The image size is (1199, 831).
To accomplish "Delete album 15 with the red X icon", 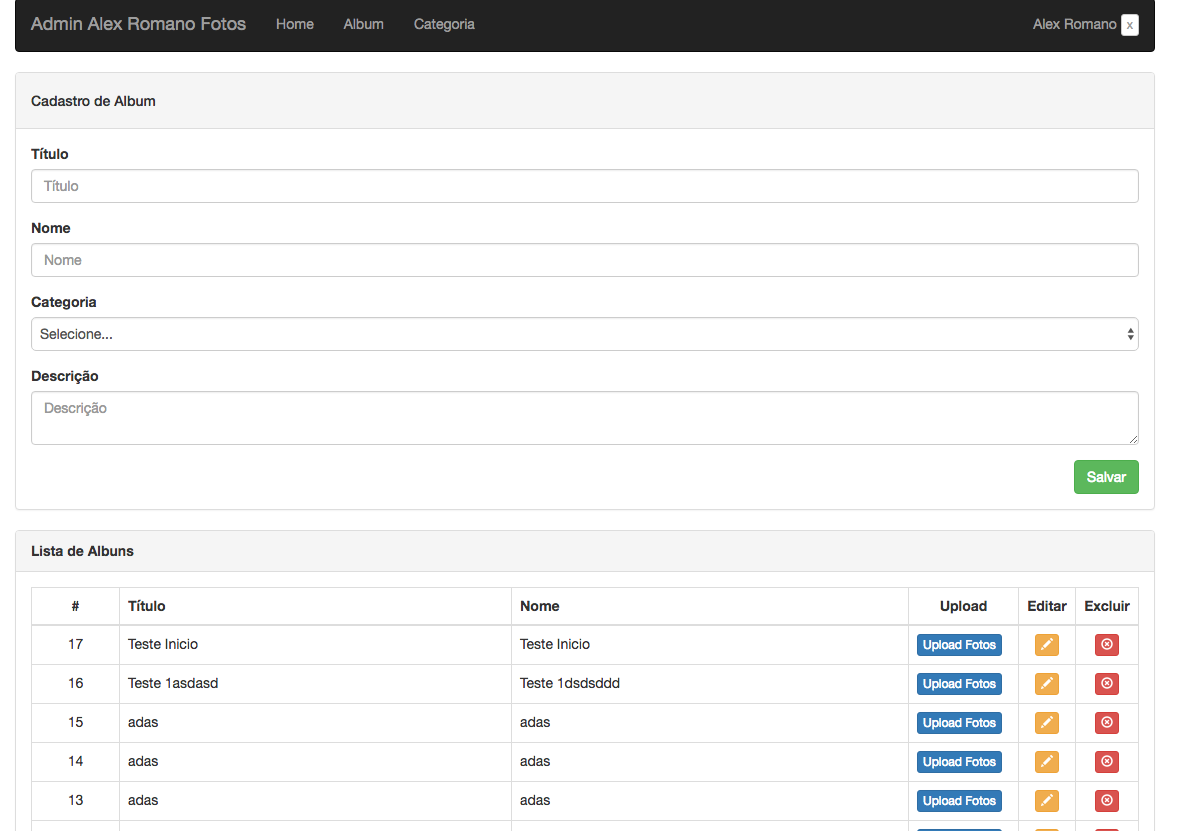I will pos(1106,722).
